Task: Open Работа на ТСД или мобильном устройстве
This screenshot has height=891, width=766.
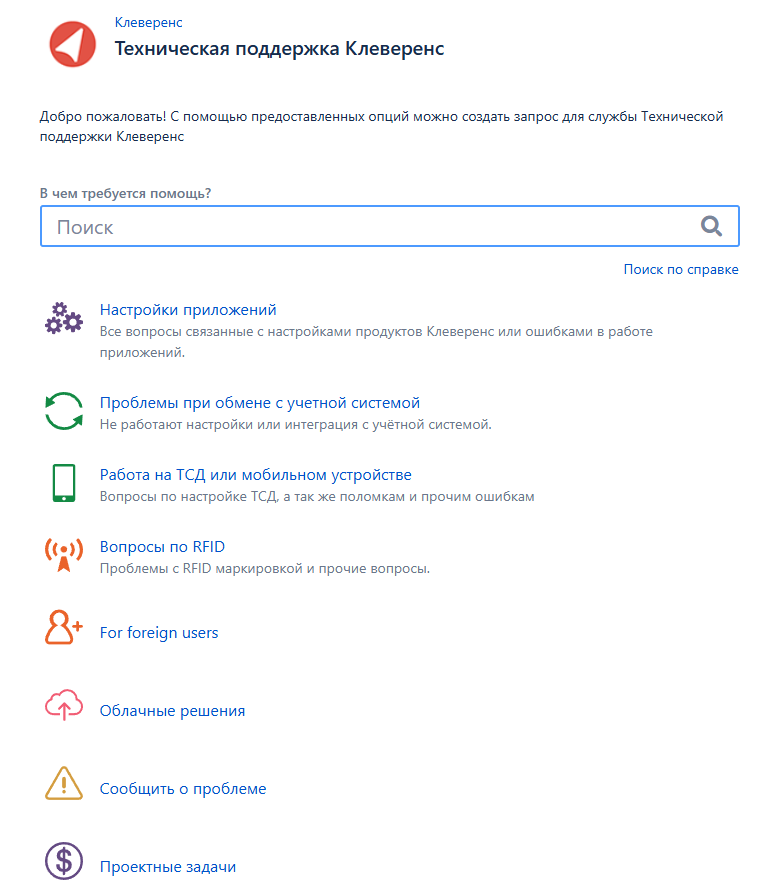Action: [256, 475]
